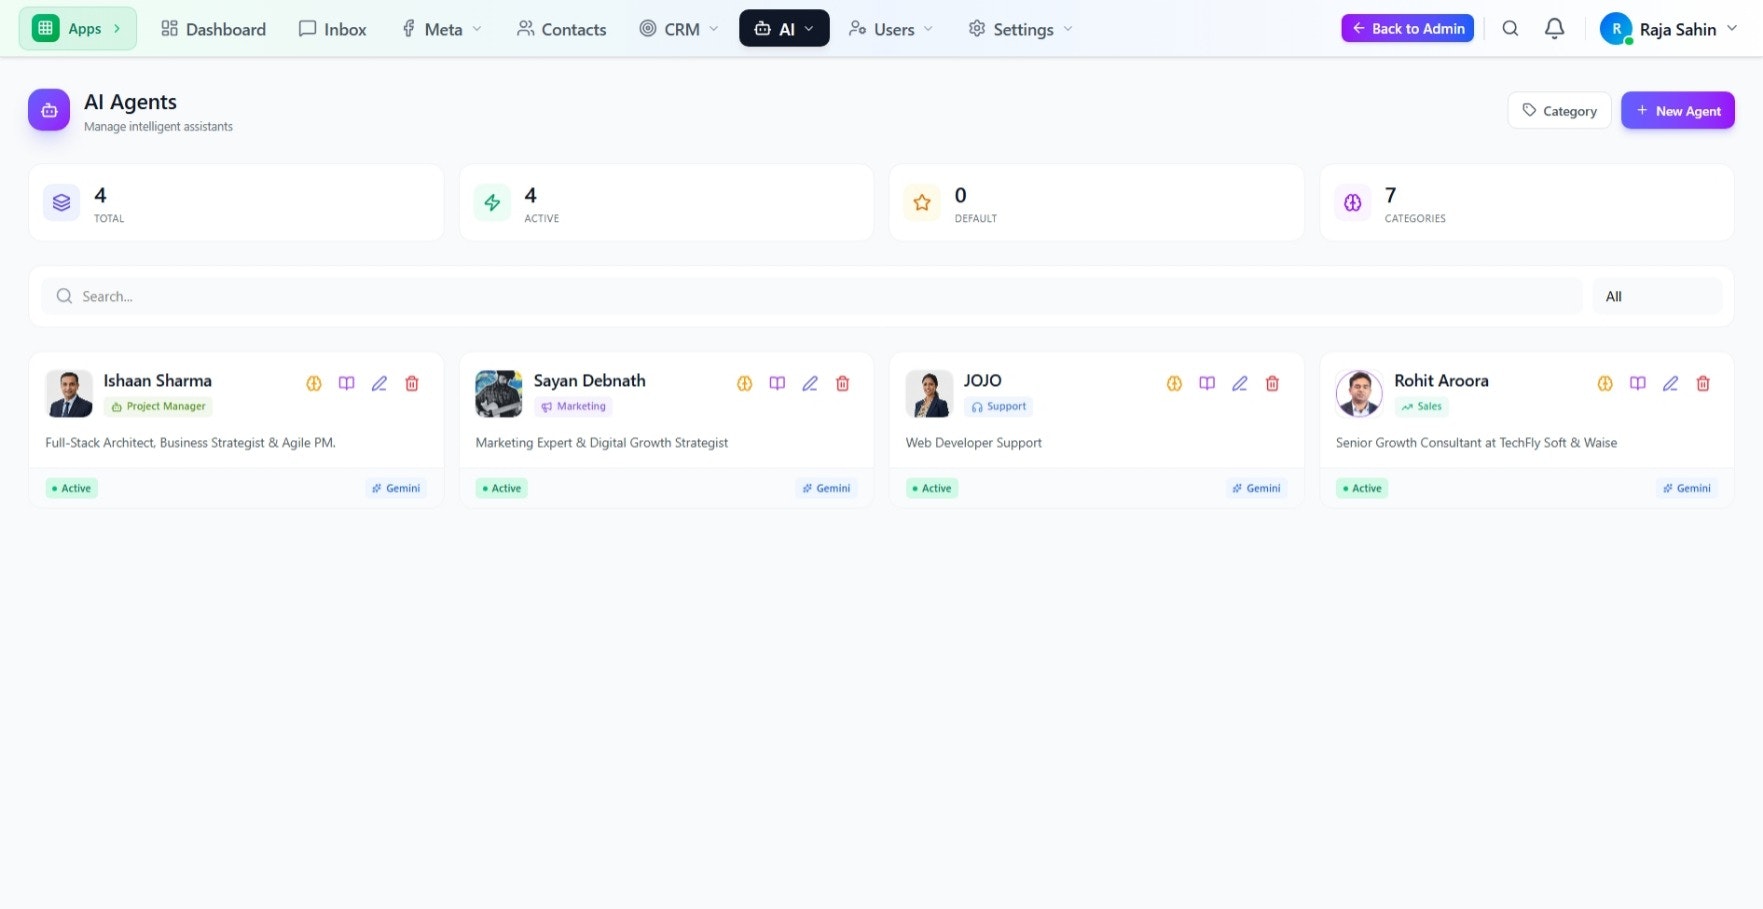Click Active status on Ishaan Sharma card

click(x=71, y=488)
